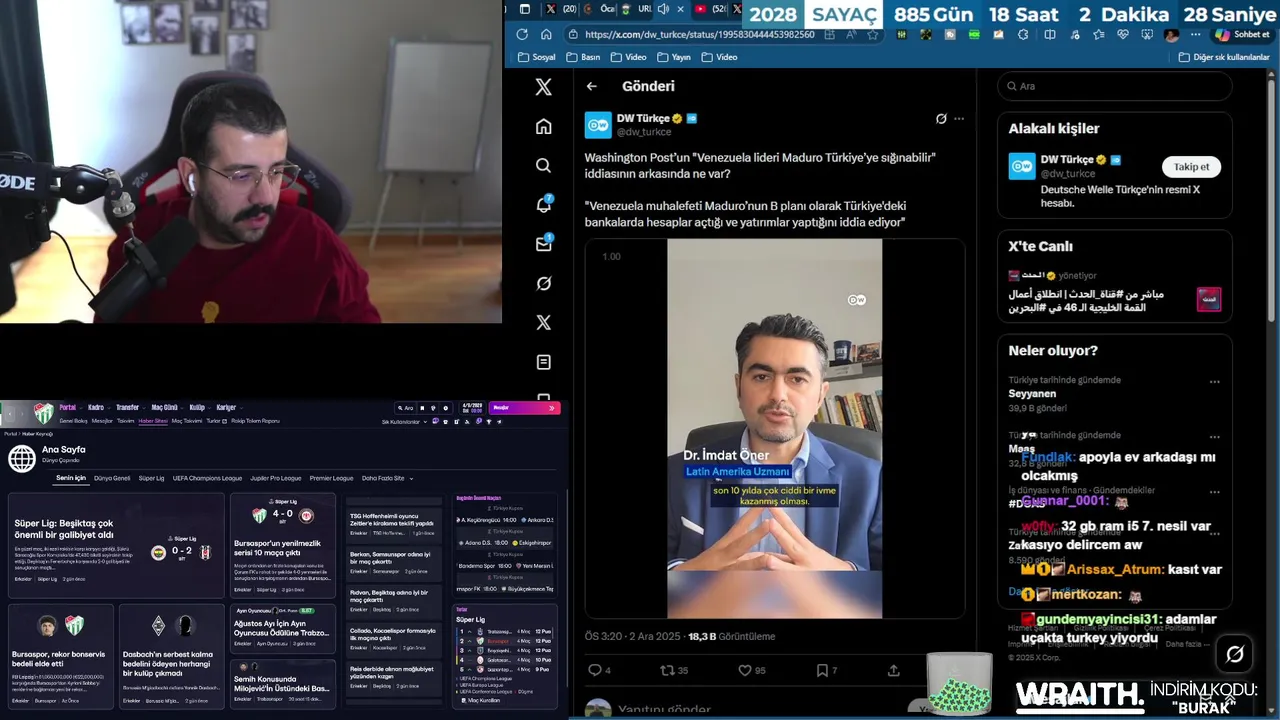This screenshot has height=720, width=1280.
Task: Click the İlerle continue button in Football Manager
Action: [x=524, y=408]
